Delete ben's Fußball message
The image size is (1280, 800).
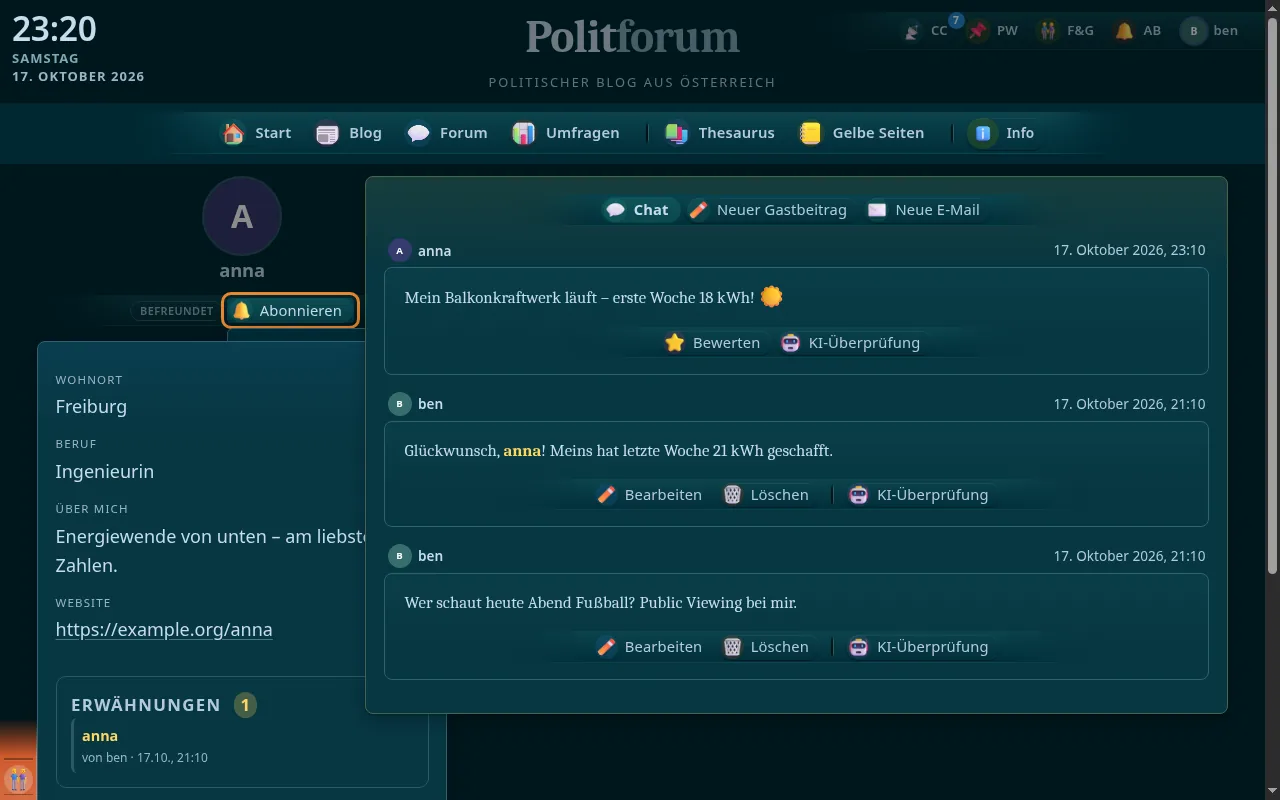(x=766, y=647)
